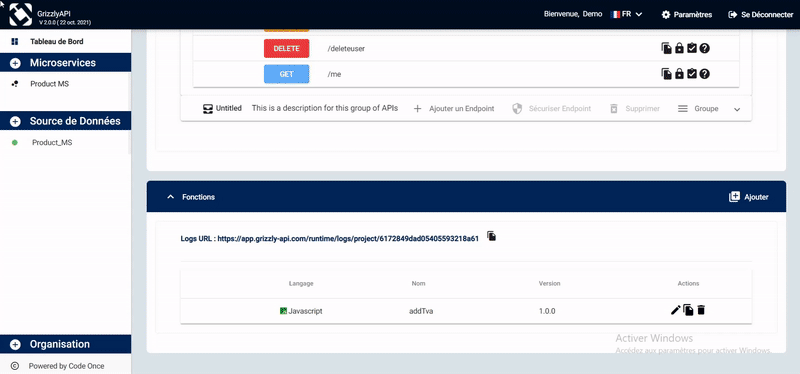The width and height of the screenshot is (800, 374).
Task: Click the Nom column header
Action: point(418,283)
